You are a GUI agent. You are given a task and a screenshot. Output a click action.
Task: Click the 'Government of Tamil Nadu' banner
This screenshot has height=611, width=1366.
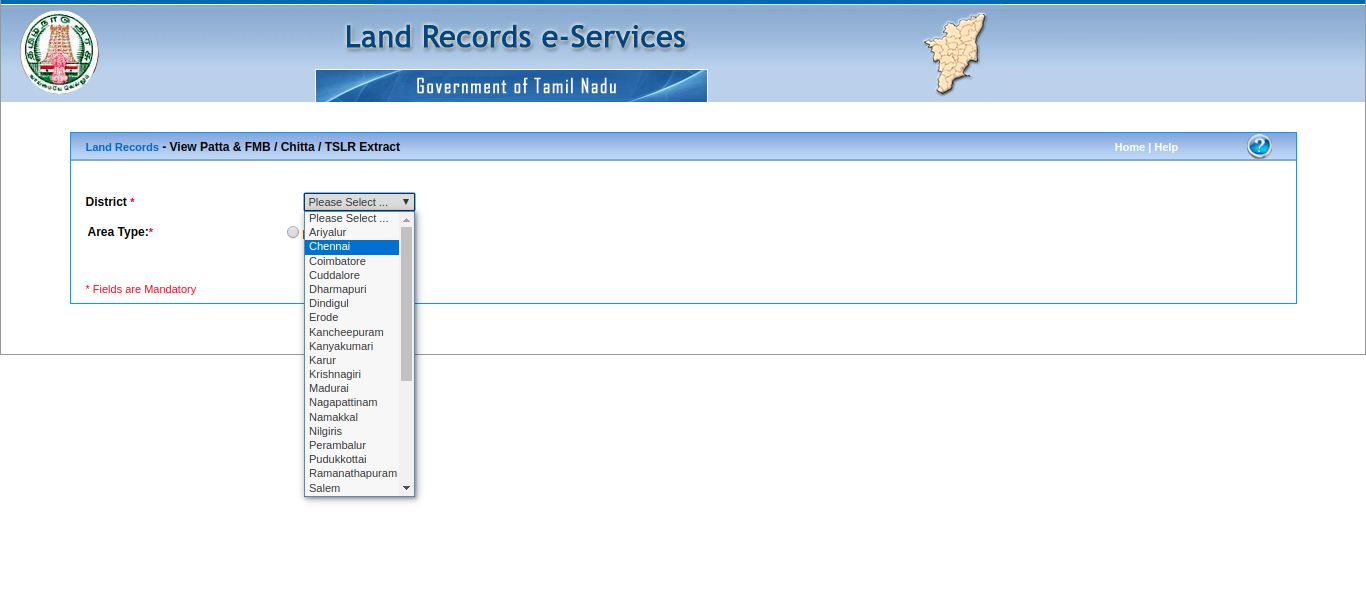coord(511,86)
